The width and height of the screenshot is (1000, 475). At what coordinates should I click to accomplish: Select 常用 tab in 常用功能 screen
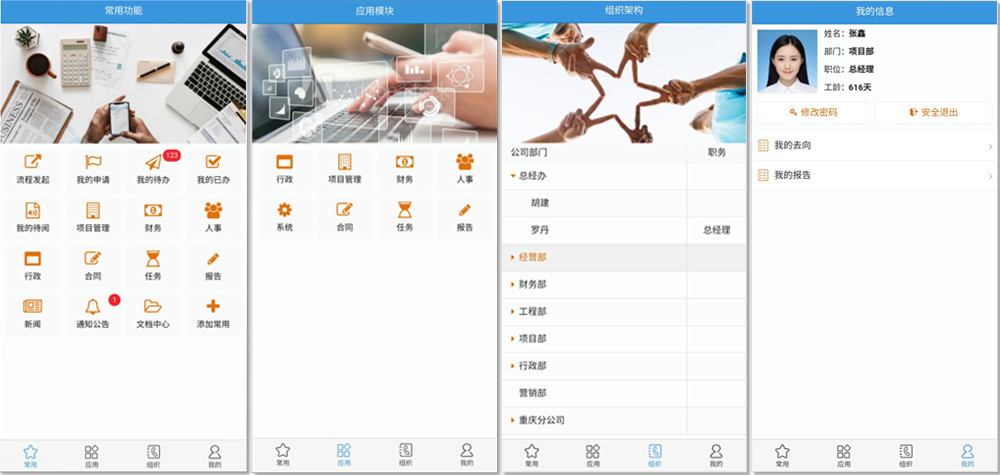(31, 457)
